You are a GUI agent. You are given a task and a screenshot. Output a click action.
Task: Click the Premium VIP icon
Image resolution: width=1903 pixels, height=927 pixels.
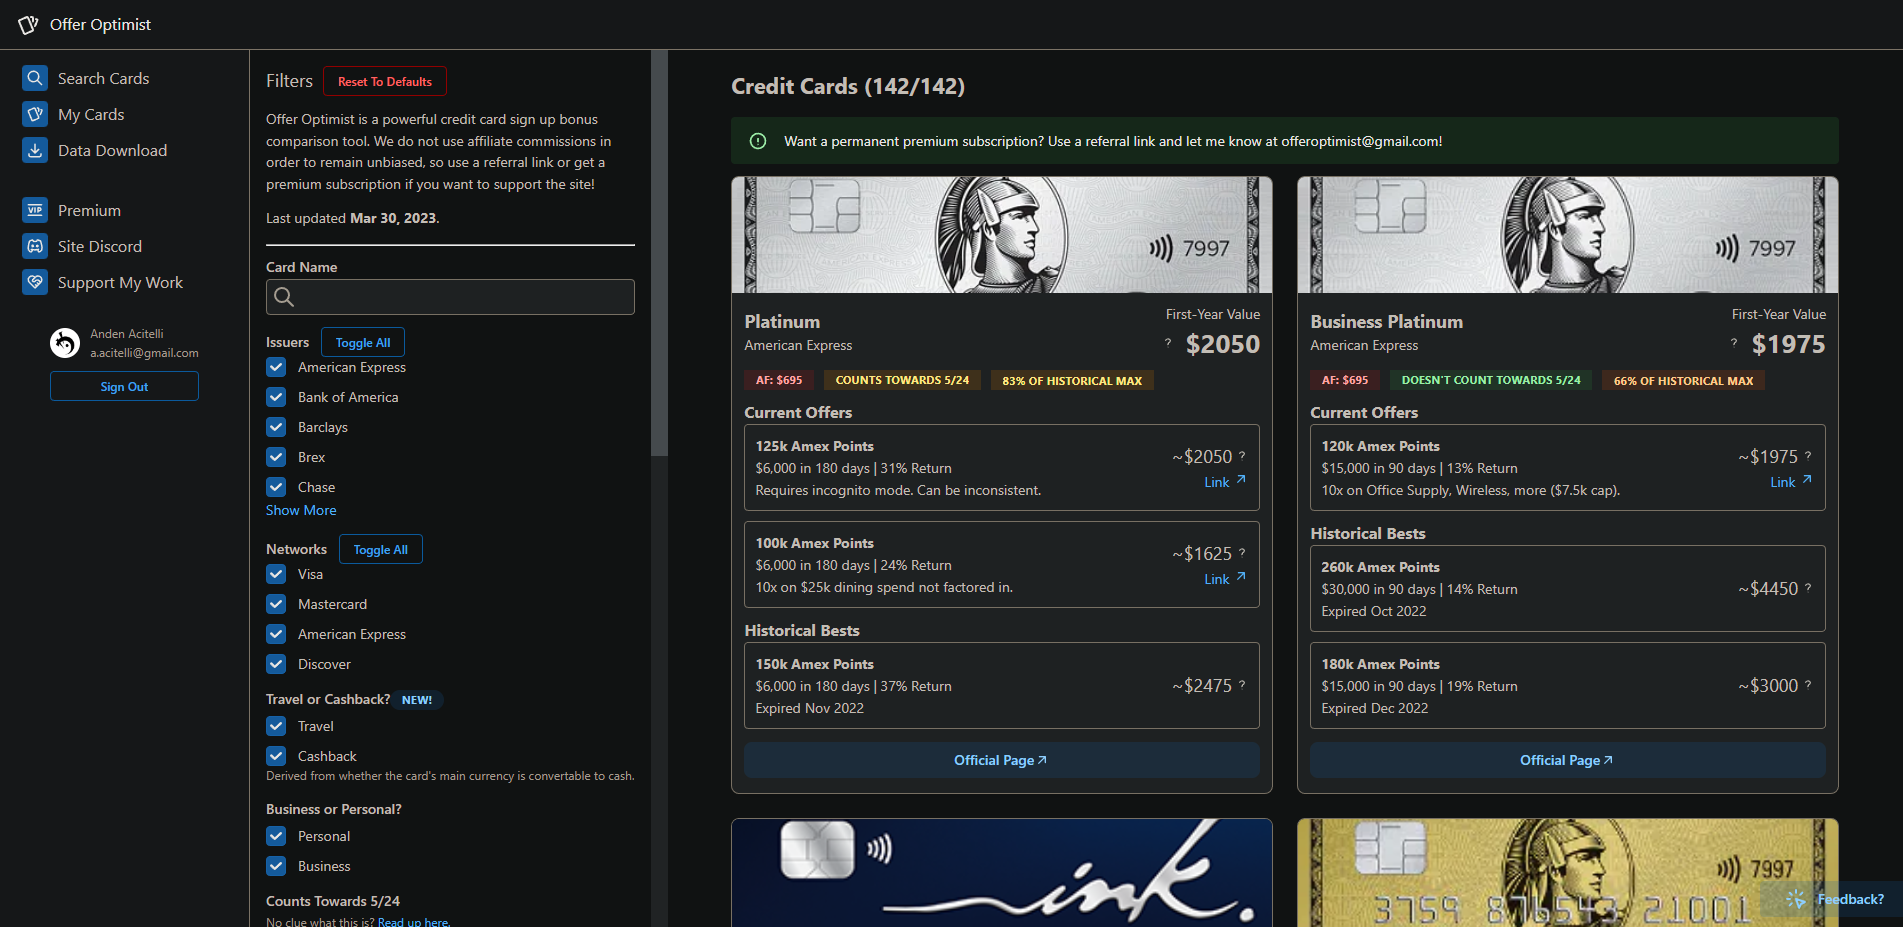click(35, 210)
